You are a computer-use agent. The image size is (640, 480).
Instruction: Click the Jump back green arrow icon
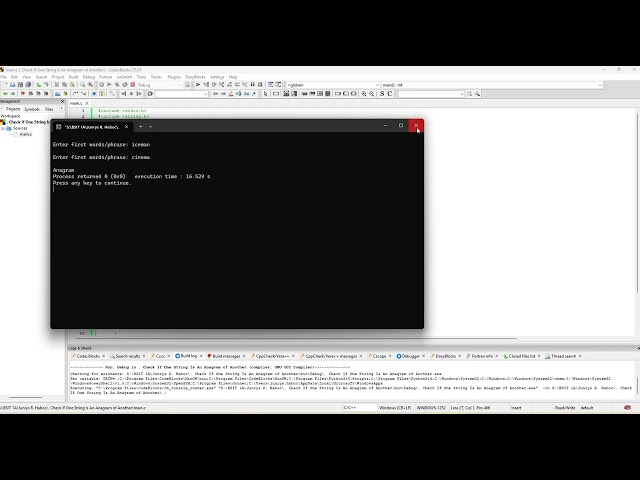click(5, 93)
